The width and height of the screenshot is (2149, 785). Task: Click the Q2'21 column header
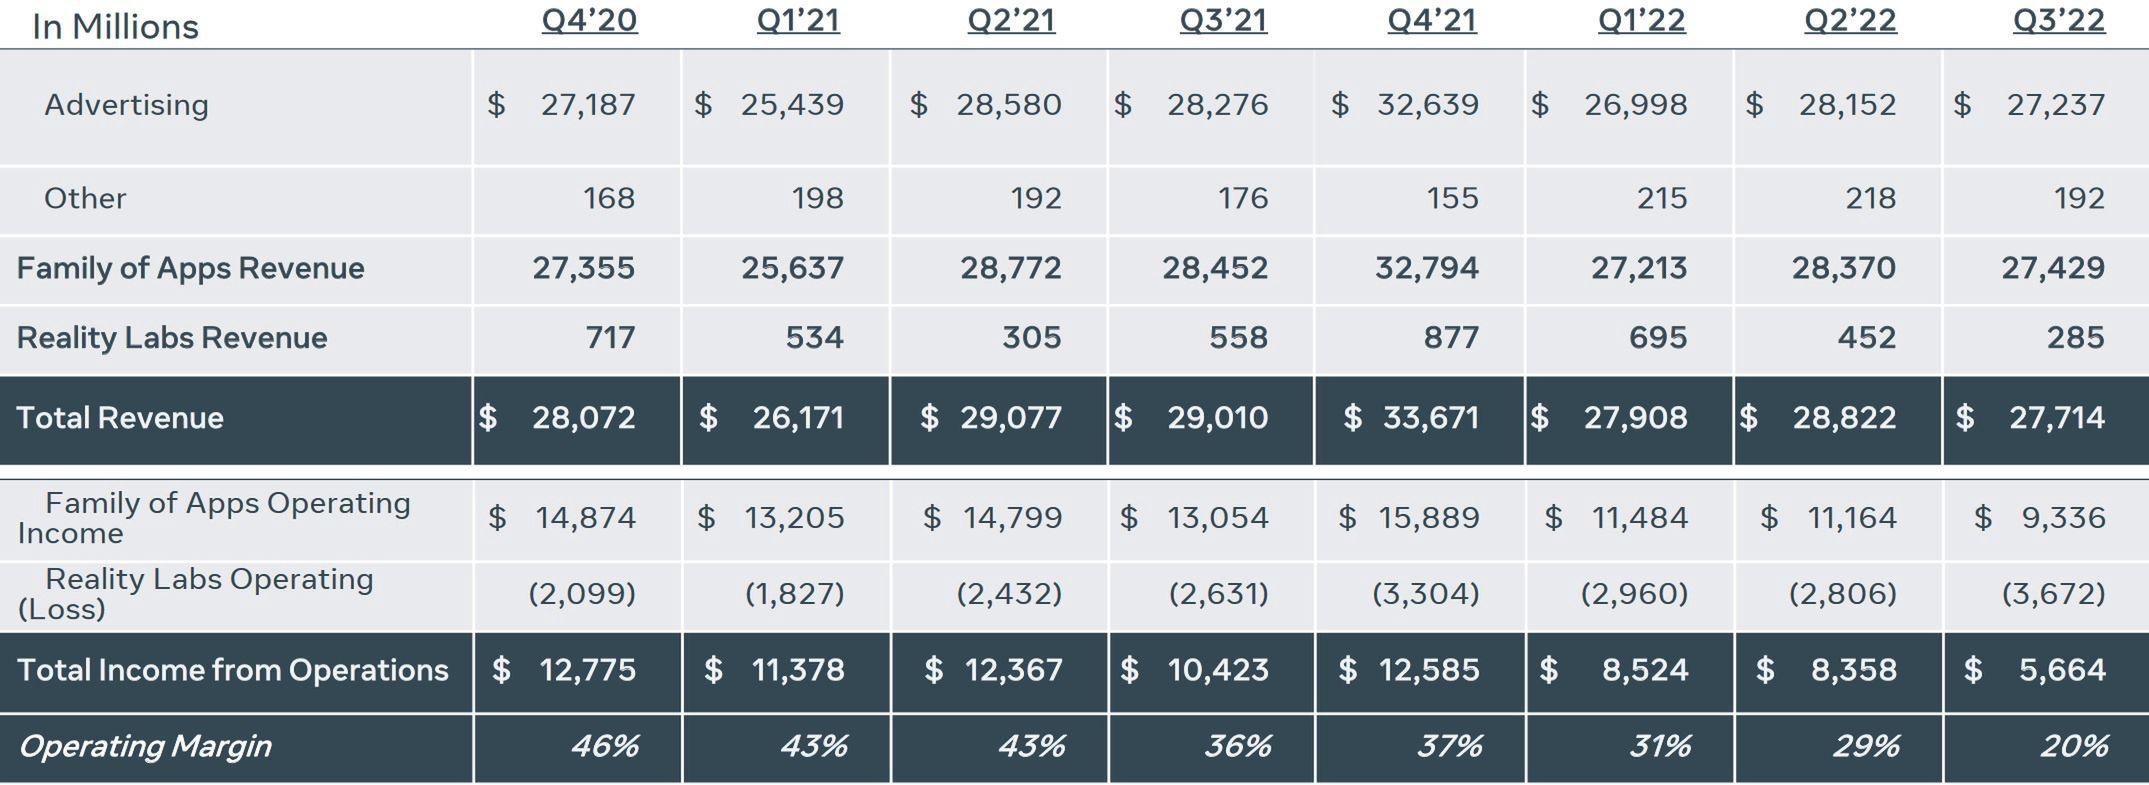tap(1011, 21)
